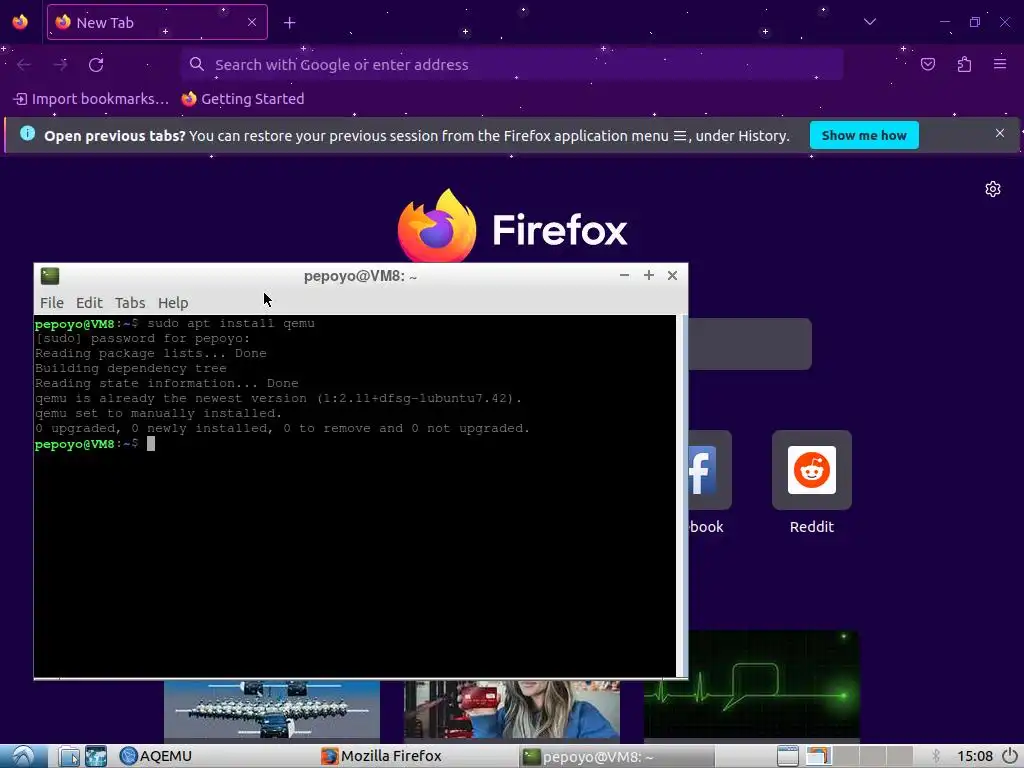
Task: Click the Show me how button
Action: click(x=864, y=135)
